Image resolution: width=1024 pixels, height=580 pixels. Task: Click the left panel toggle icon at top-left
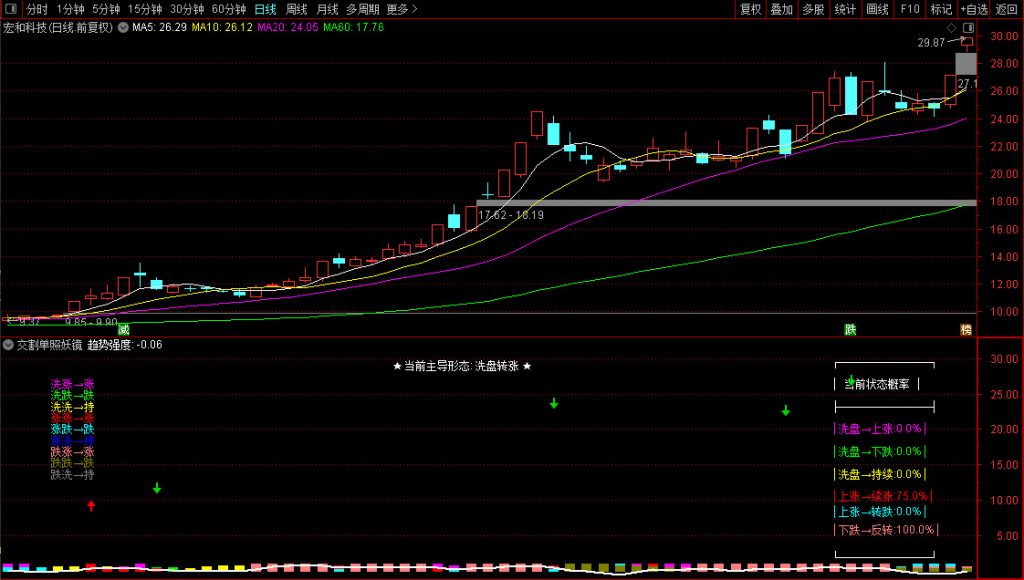tap(9, 9)
